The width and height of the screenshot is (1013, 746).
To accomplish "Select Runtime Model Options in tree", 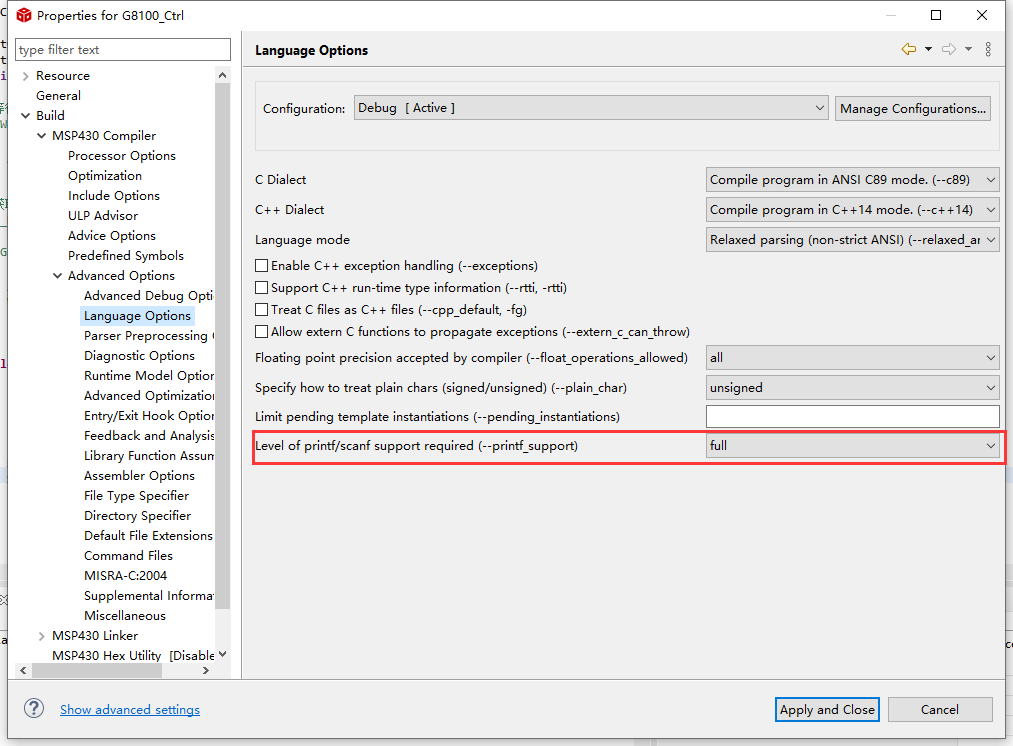I will (148, 376).
